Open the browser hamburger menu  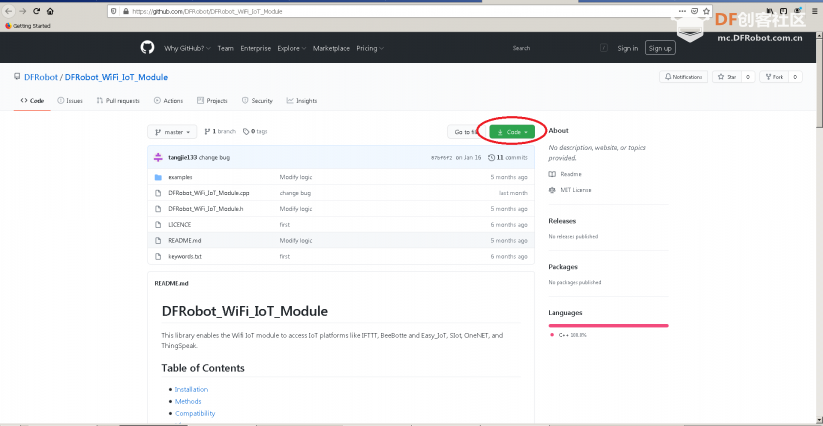(x=815, y=10)
